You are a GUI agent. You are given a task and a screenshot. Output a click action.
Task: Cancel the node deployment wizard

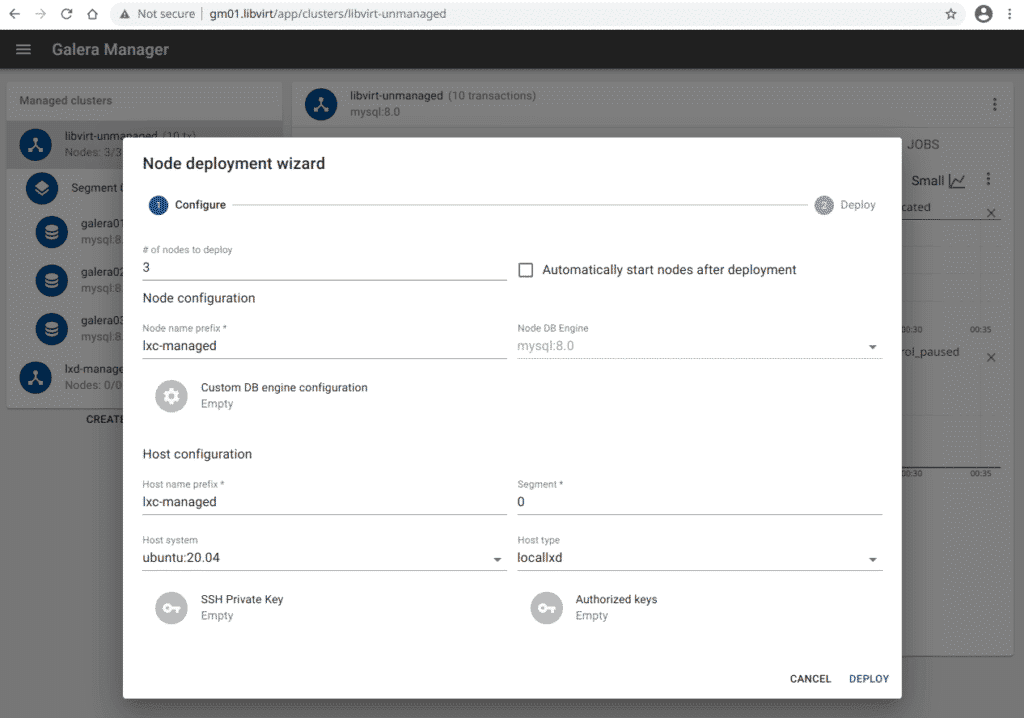[x=810, y=679]
